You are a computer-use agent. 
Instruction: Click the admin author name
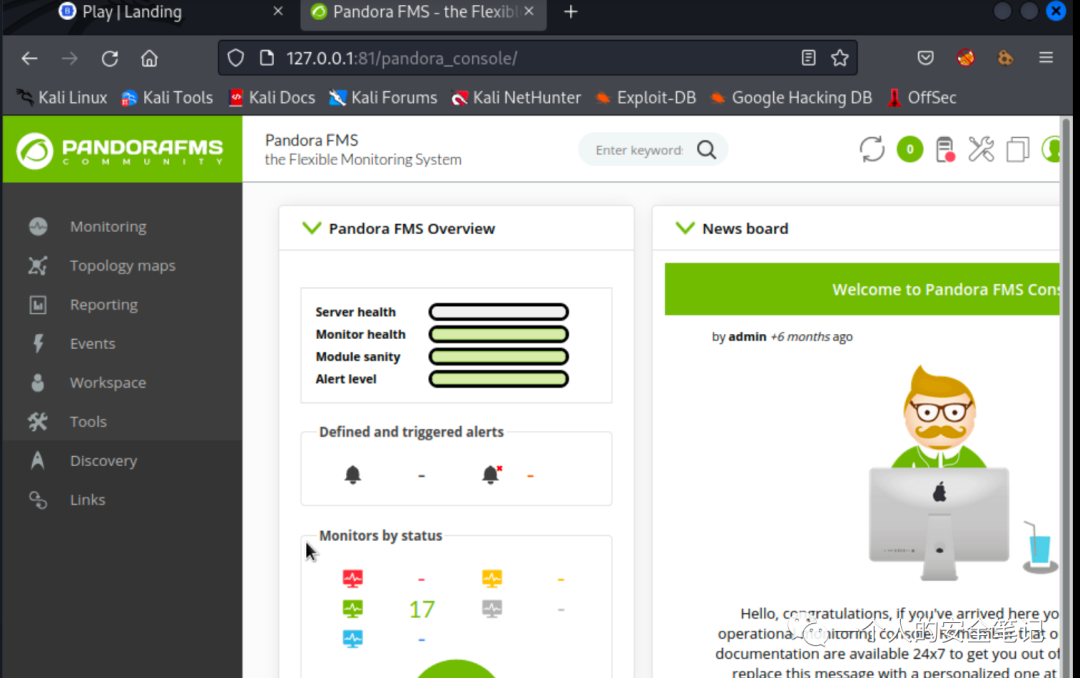click(747, 337)
